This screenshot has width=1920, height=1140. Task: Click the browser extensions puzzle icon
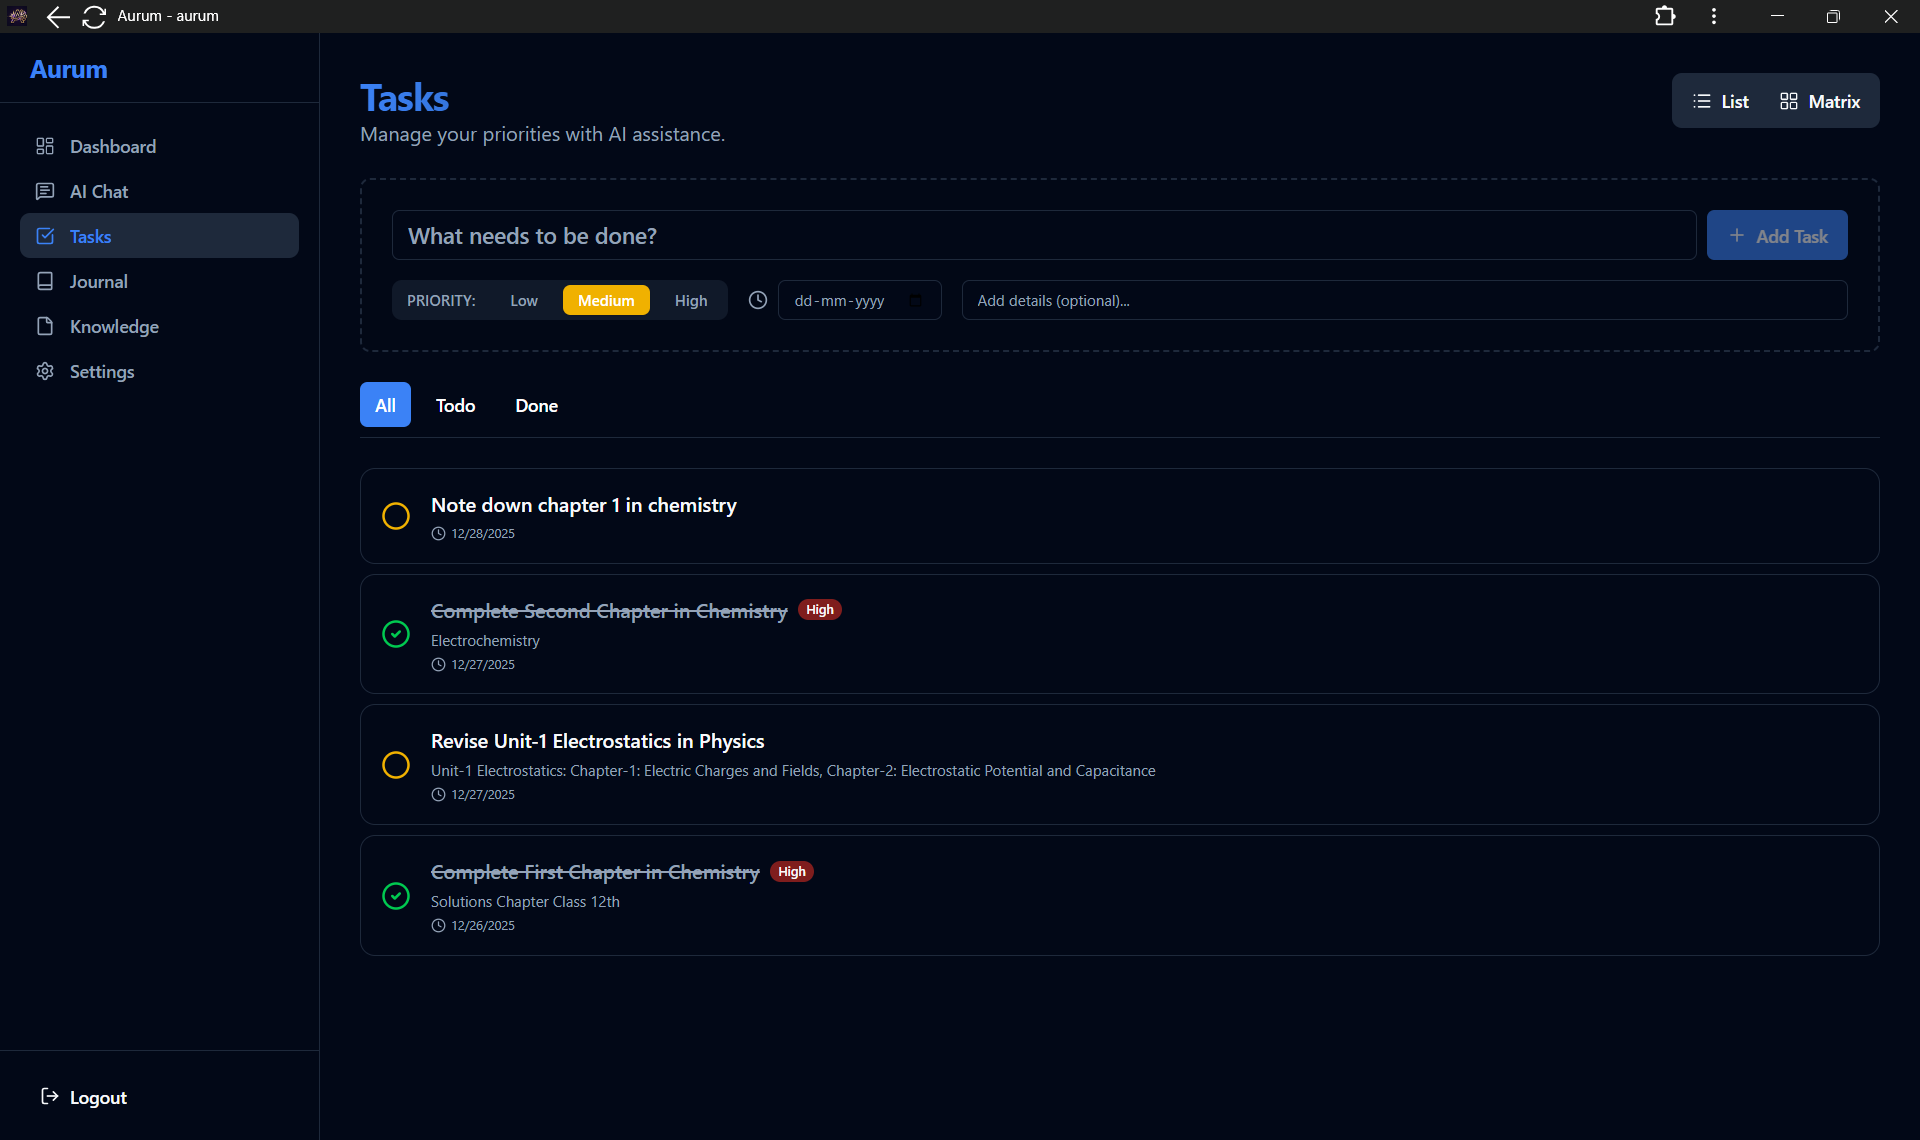click(1665, 16)
